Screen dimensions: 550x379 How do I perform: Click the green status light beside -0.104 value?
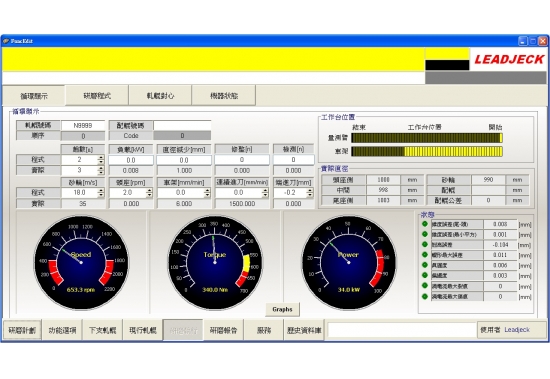click(425, 244)
